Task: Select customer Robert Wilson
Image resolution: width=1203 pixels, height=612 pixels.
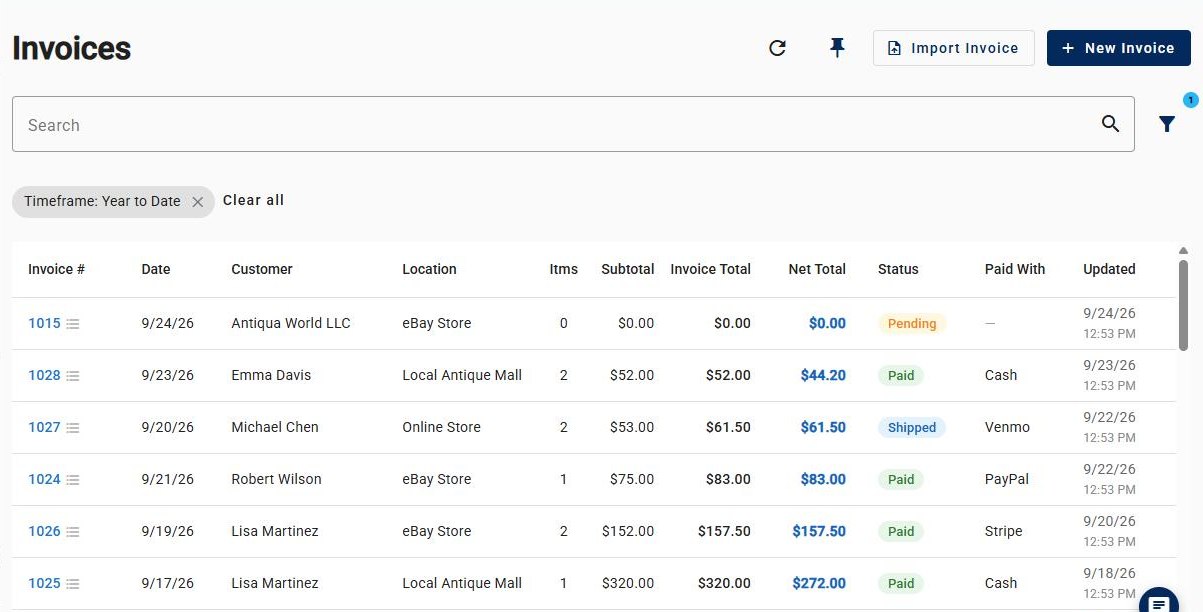Action: pos(276,479)
